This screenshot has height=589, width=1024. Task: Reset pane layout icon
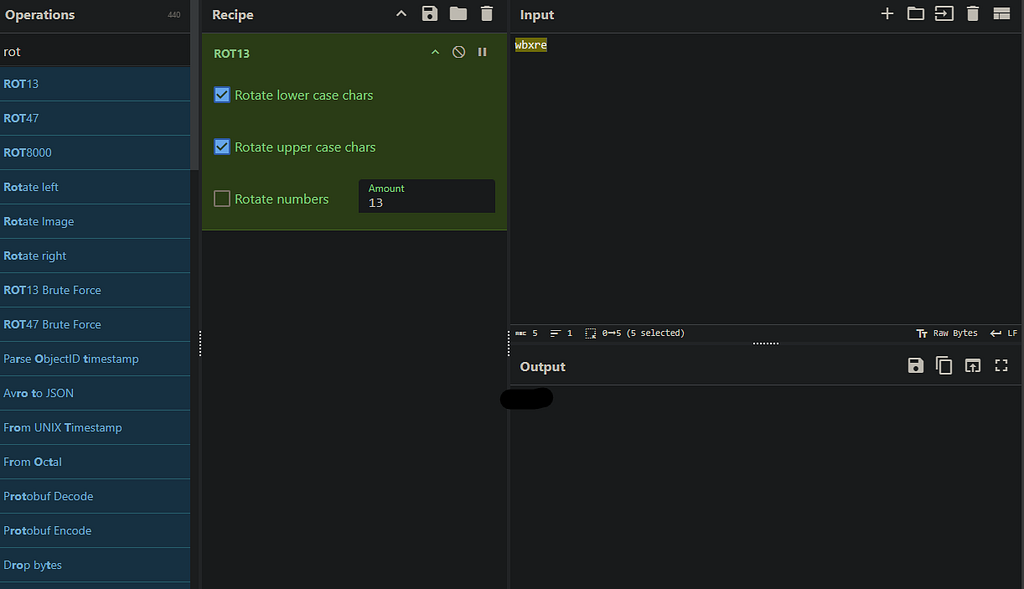[x=1001, y=14]
